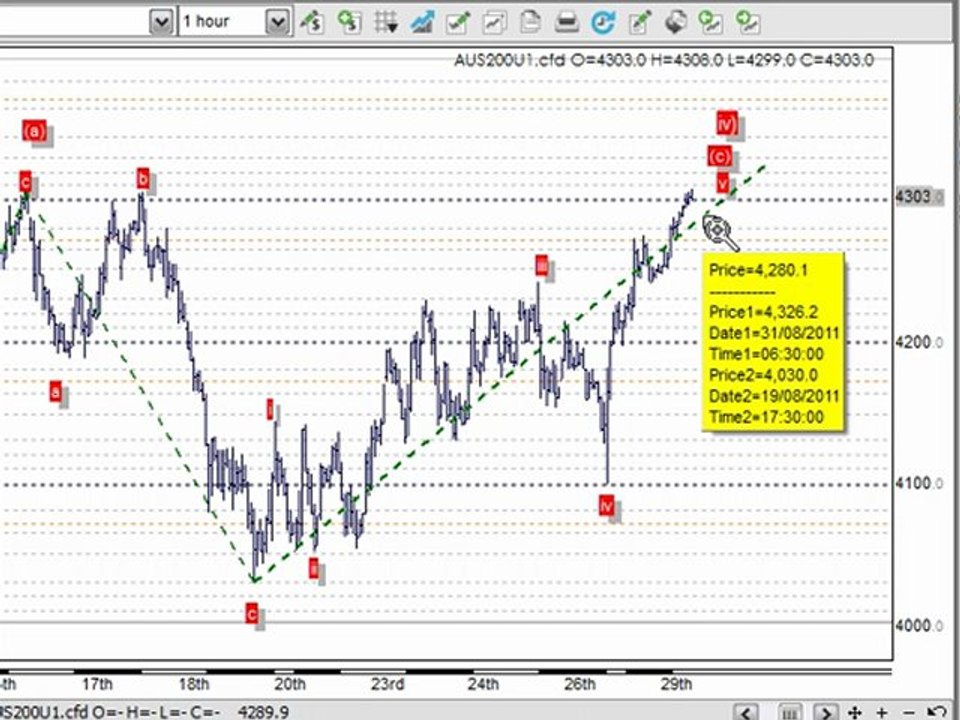Select the red (iv) label at top right

tap(727, 123)
